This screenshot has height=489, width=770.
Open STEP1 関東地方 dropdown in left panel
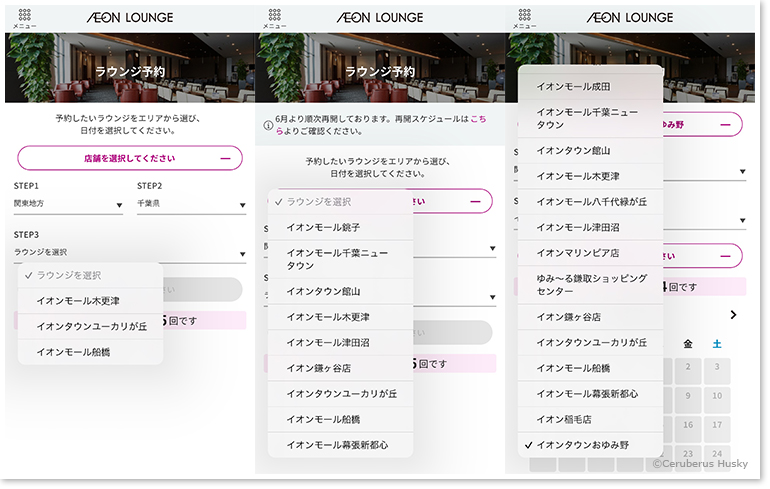(68, 204)
